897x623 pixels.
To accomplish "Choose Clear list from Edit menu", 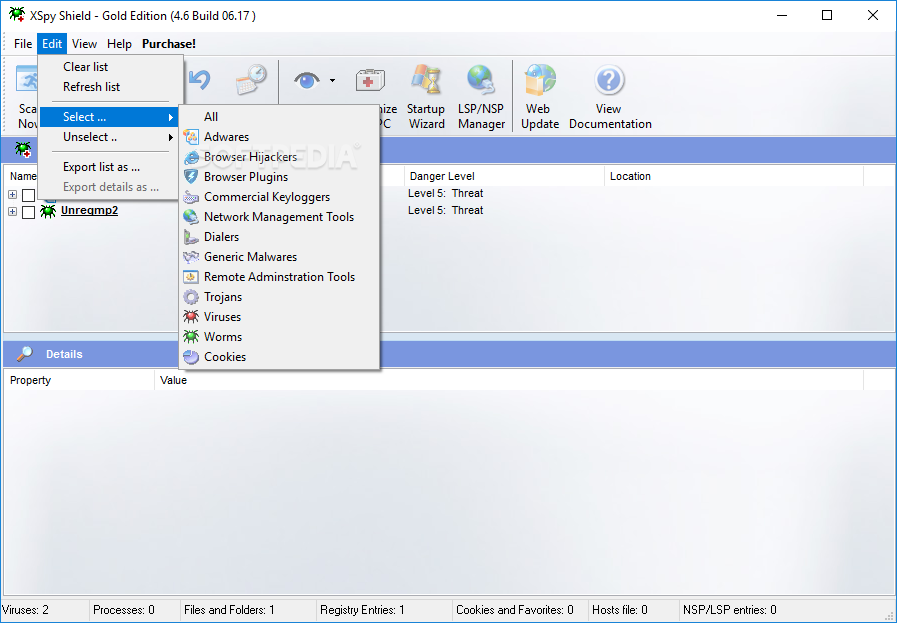I will [x=109, y=67].
